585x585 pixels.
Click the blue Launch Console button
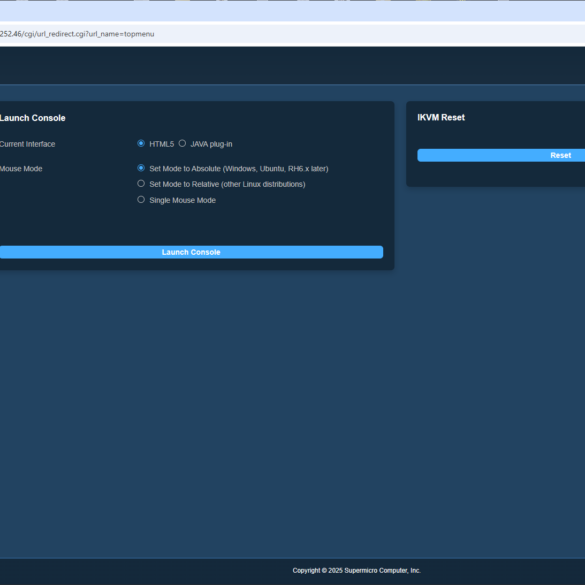point(191,252)
